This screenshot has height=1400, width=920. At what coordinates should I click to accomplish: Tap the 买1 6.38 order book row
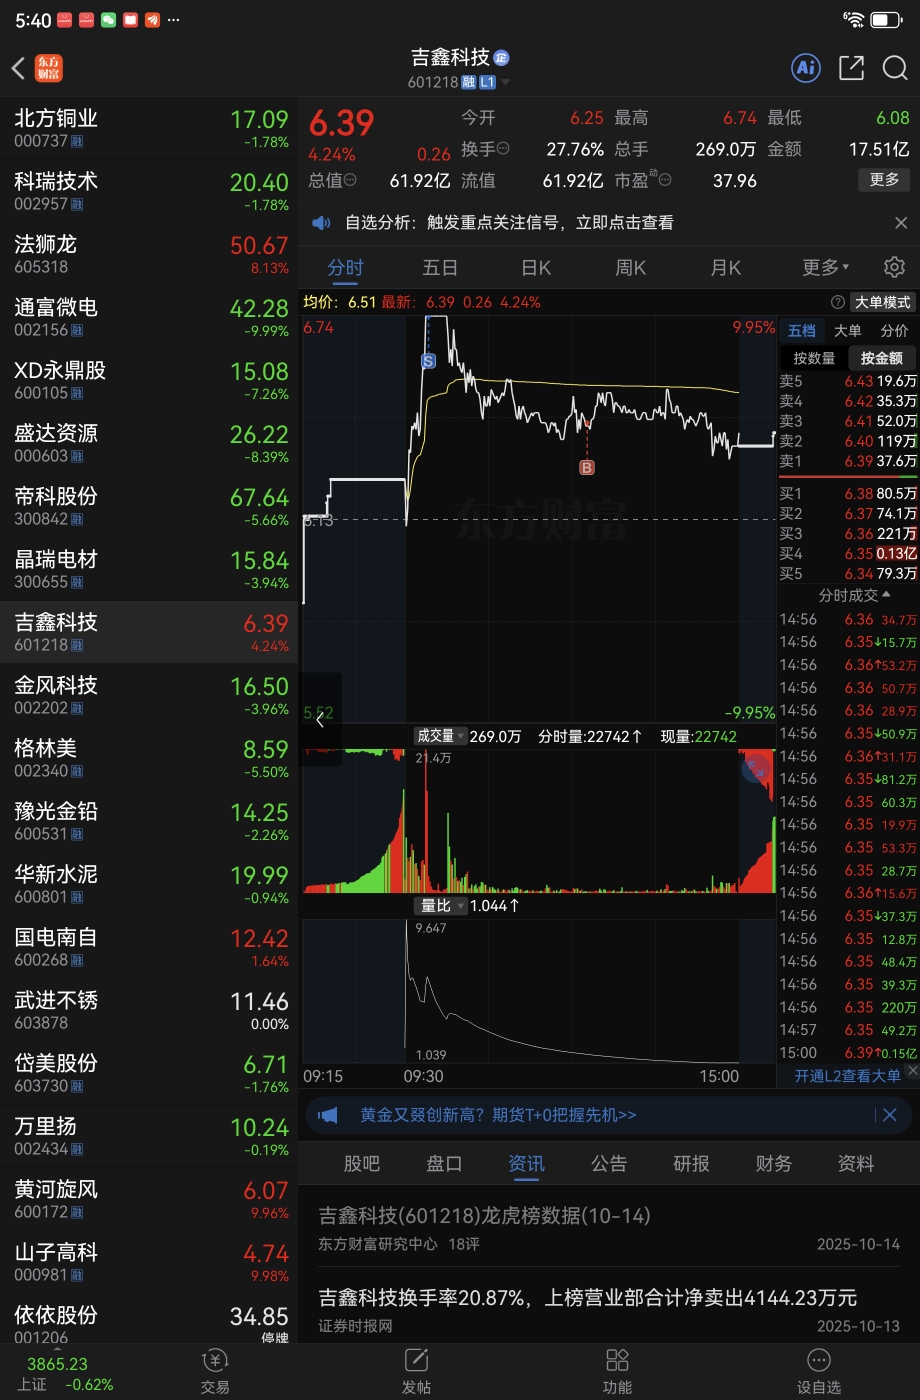848,493
